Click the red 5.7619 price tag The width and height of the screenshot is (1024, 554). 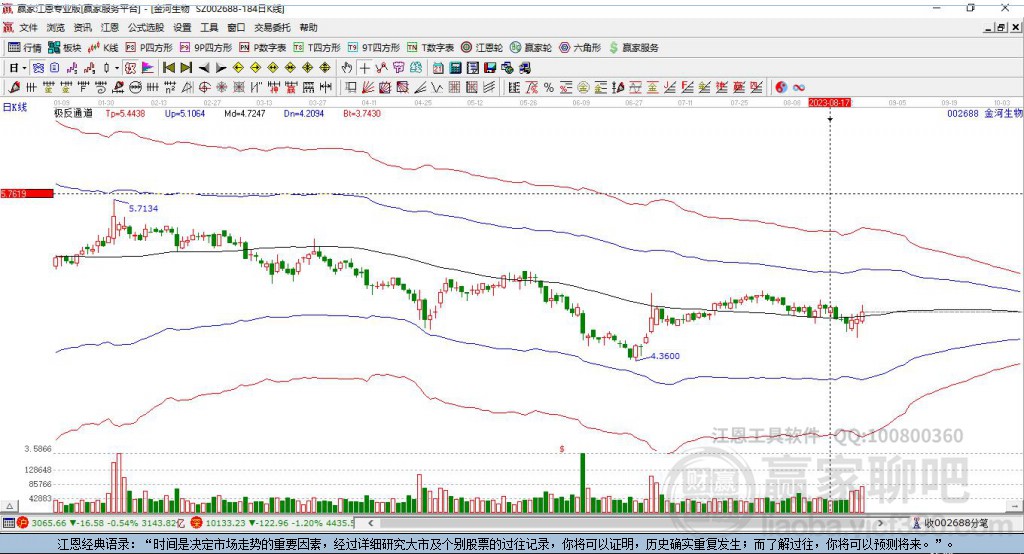pyautogui.click(x=27, y=193)
